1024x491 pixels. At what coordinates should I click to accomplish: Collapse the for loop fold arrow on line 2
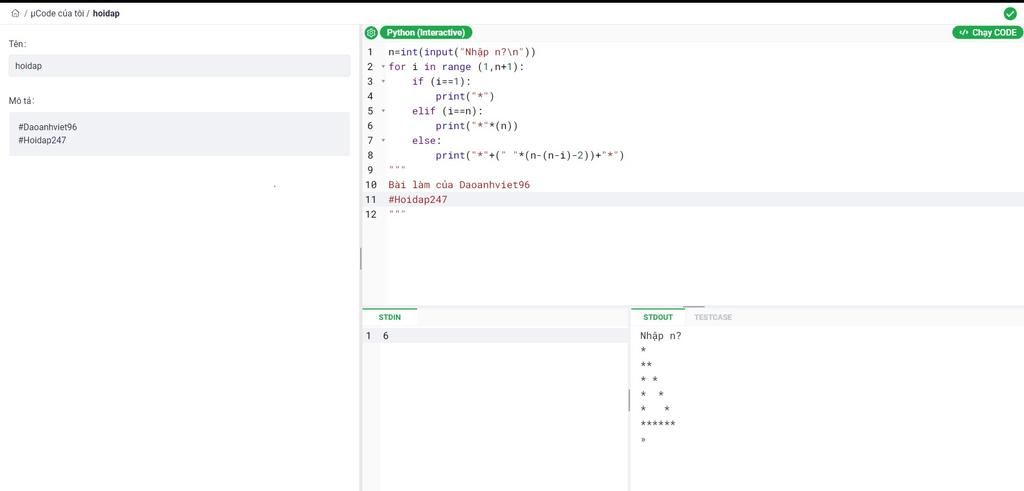point(383,67)
